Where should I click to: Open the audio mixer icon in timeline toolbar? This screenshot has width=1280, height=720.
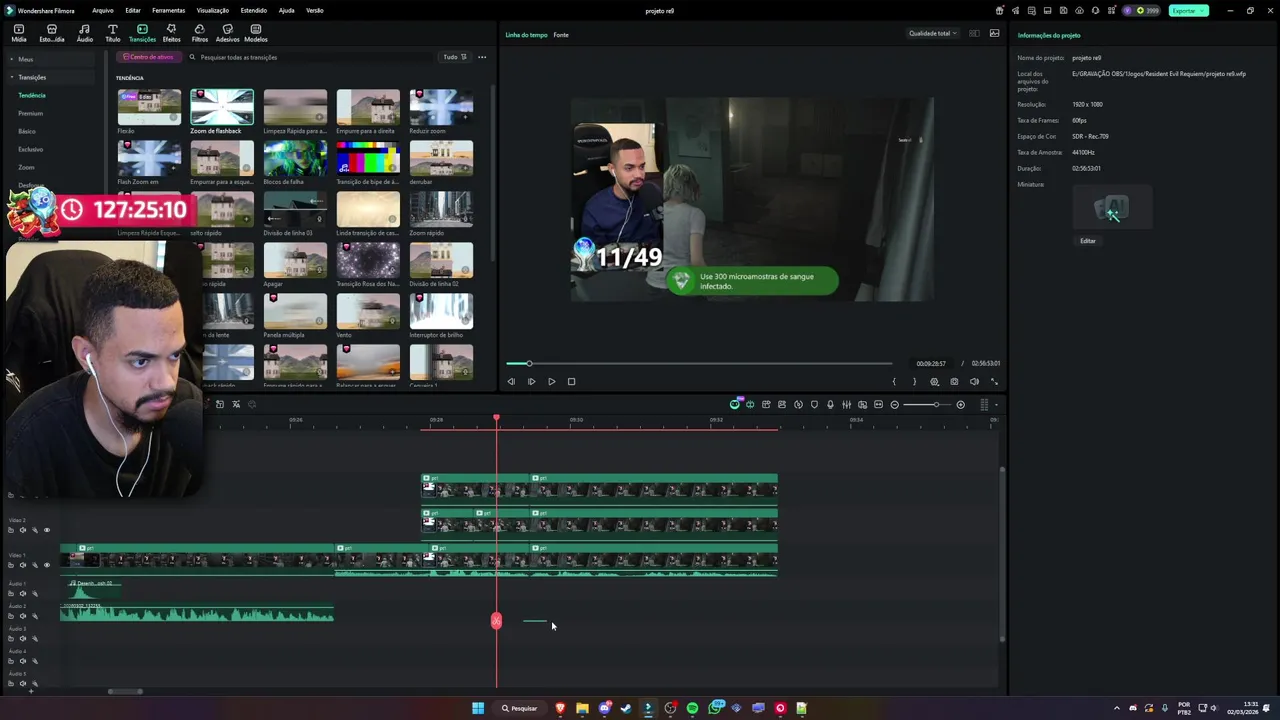coord(846,405)
